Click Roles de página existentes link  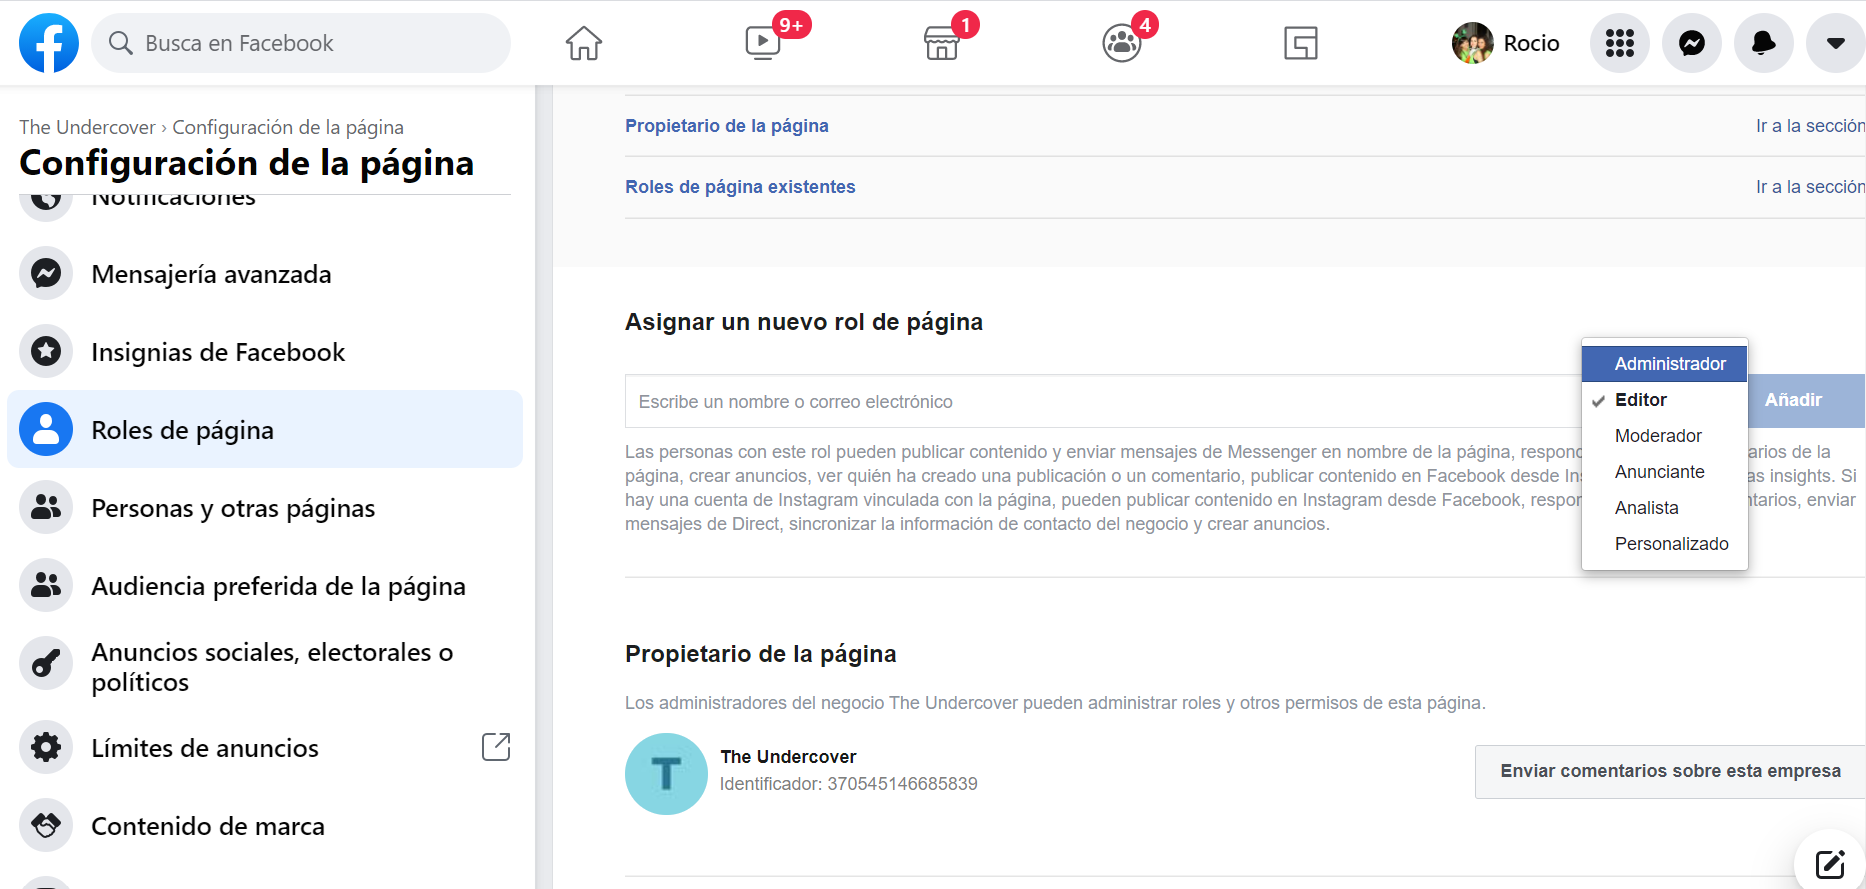pyautogui.click(x=740, y=187)
